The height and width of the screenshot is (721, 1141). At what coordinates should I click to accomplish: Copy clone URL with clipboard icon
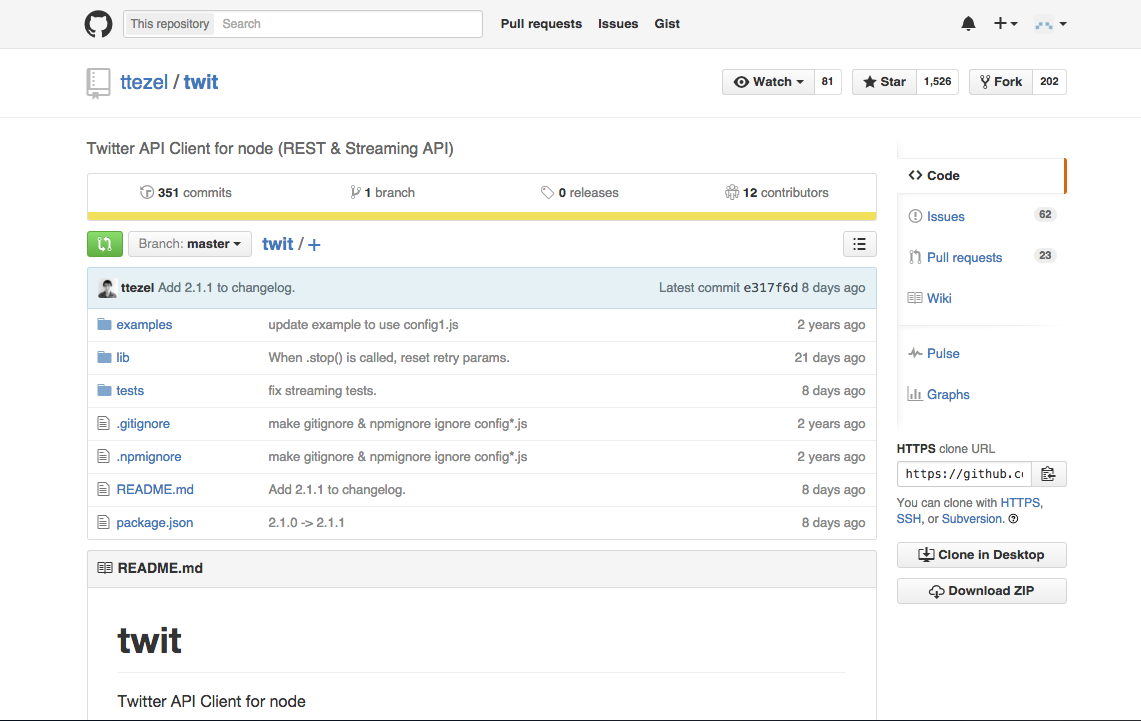pyautogui.click(x=1048, y=474)
